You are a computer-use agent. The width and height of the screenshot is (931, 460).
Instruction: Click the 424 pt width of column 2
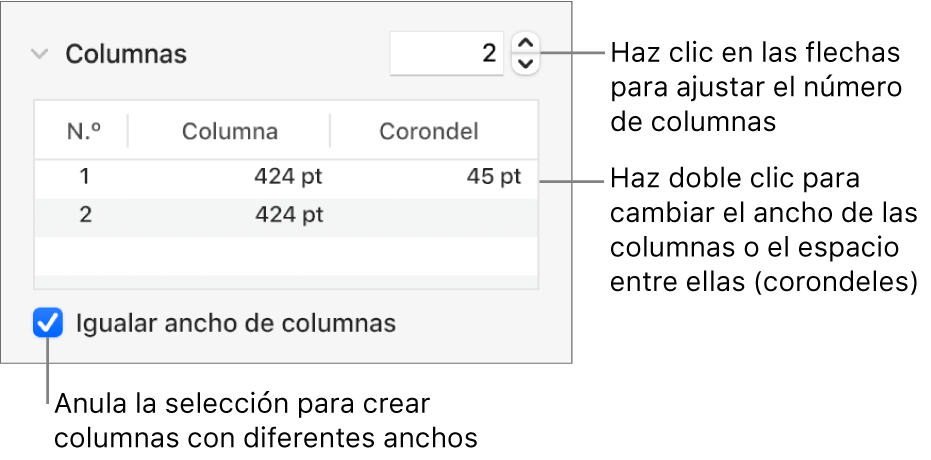(289, 214)
